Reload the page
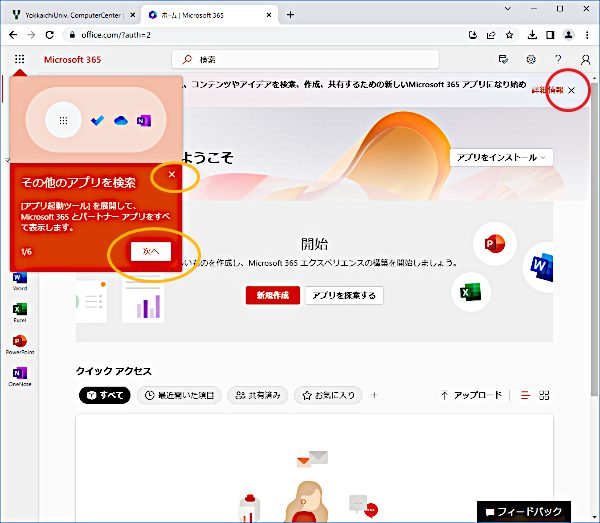Image resolution: width=600 pixels, height=523 pixels. coord(50,35)
